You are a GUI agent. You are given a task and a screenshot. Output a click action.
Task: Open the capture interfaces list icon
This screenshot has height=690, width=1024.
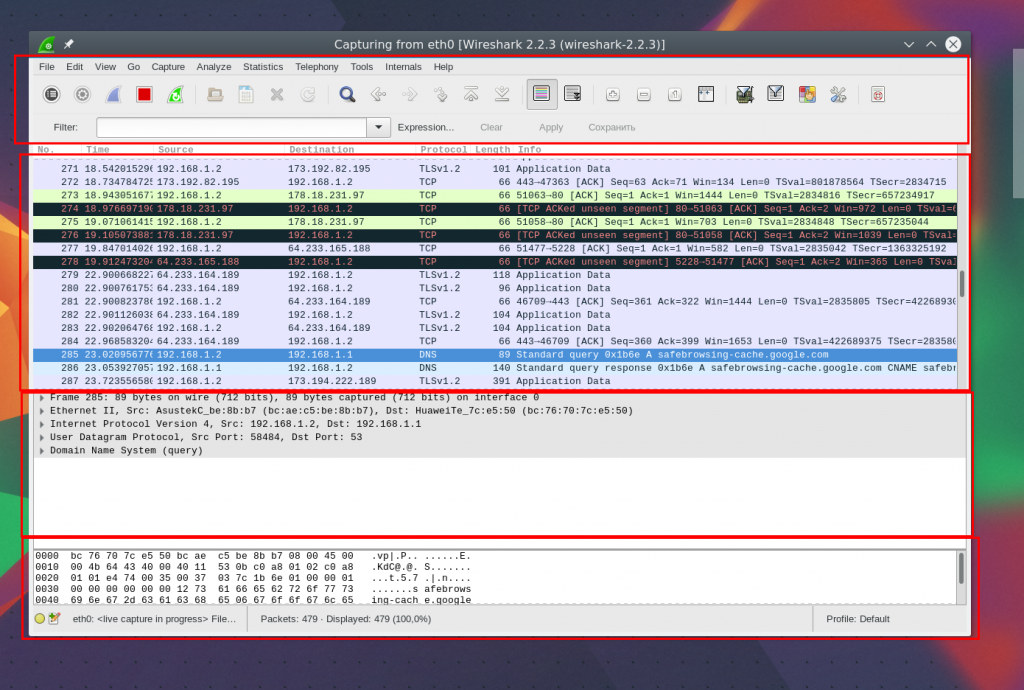[51, 95]
